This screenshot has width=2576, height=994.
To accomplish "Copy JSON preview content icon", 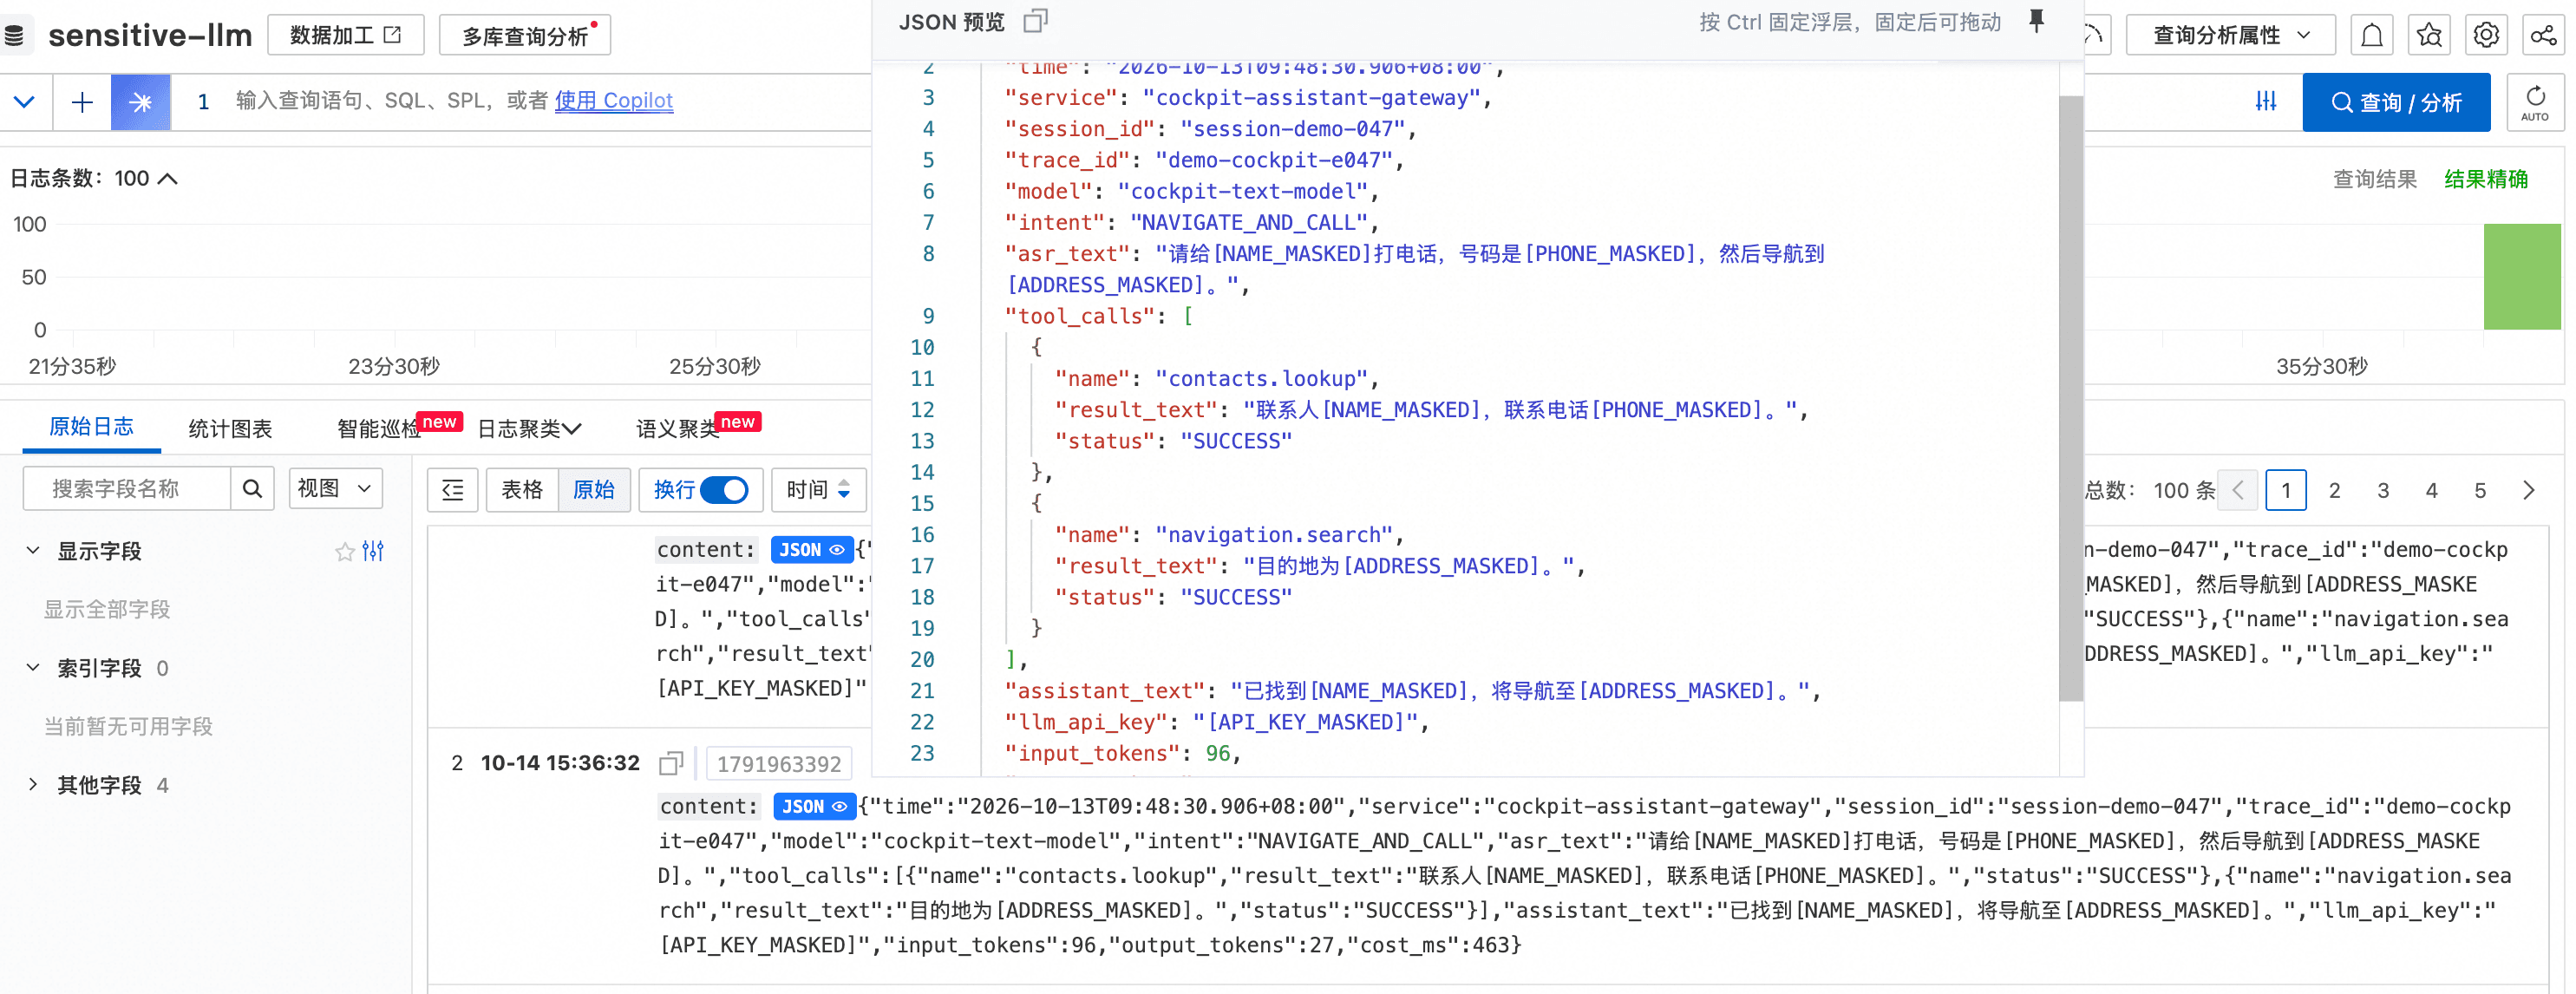I will 1035,21.
